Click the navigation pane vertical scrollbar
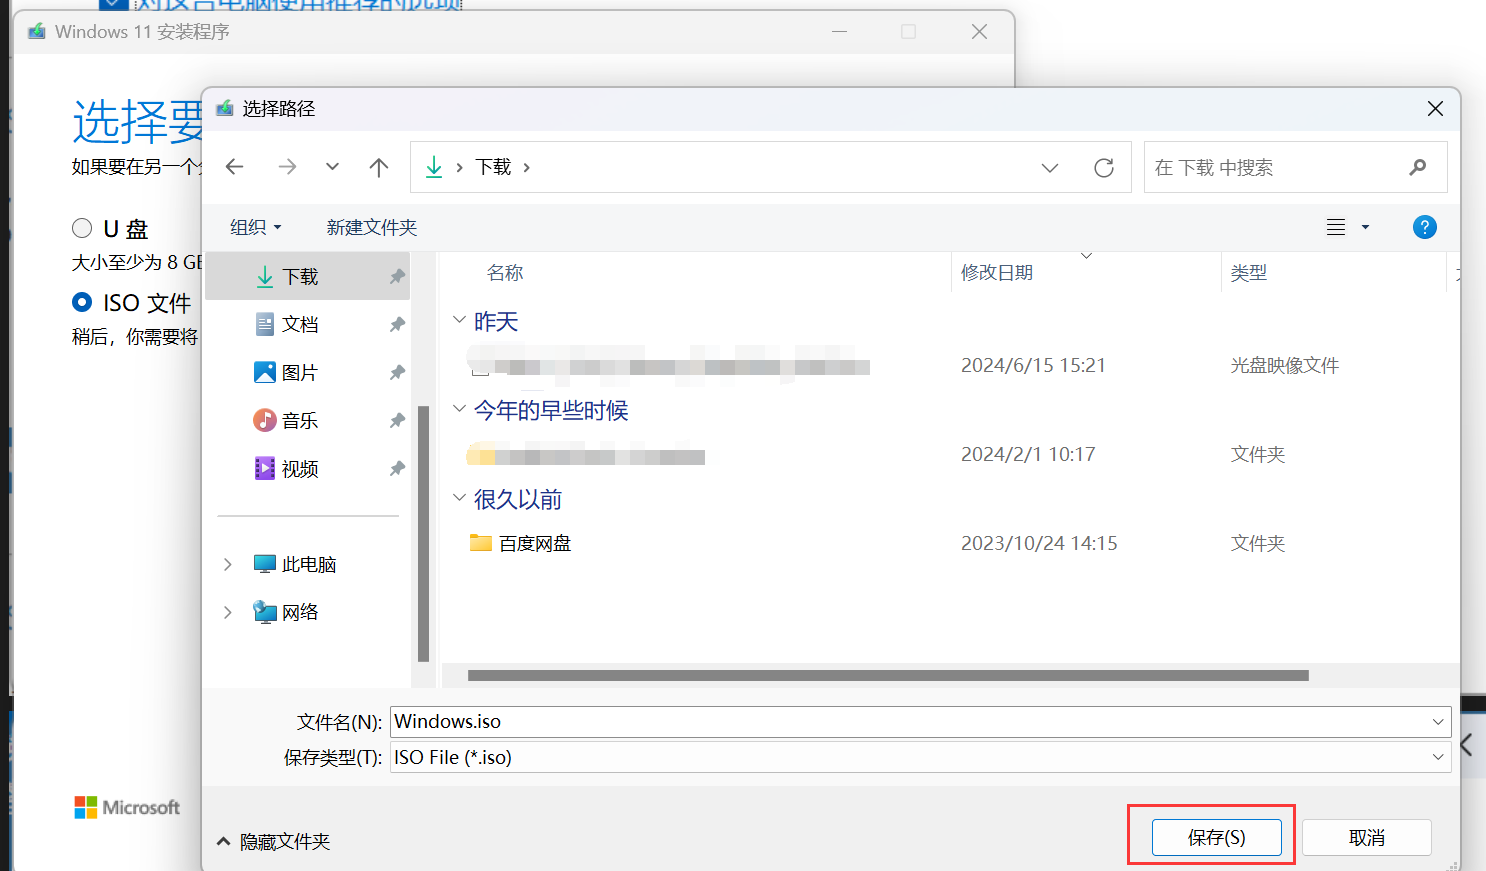Image resolution: width=1486 pixels, height=871 pixels. click(x=423, y=533)
